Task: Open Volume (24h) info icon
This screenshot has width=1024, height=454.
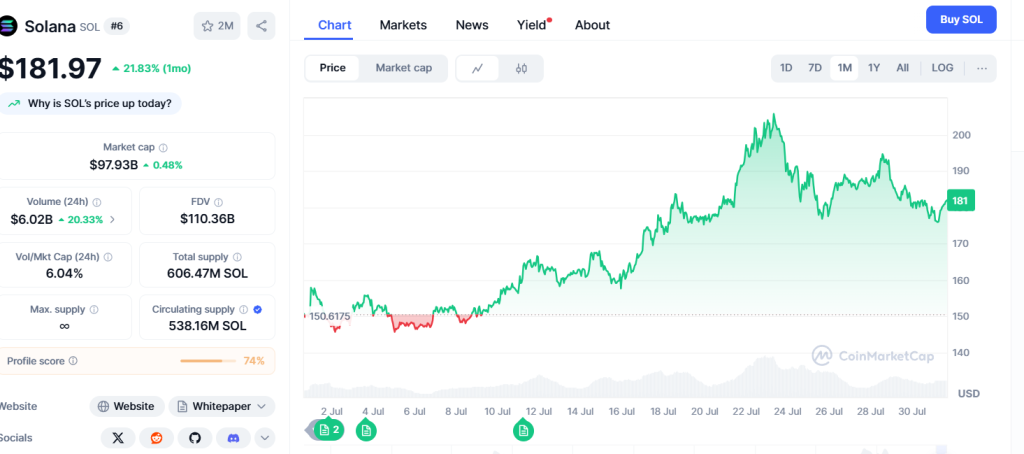Action: click(x=97, y=202)
